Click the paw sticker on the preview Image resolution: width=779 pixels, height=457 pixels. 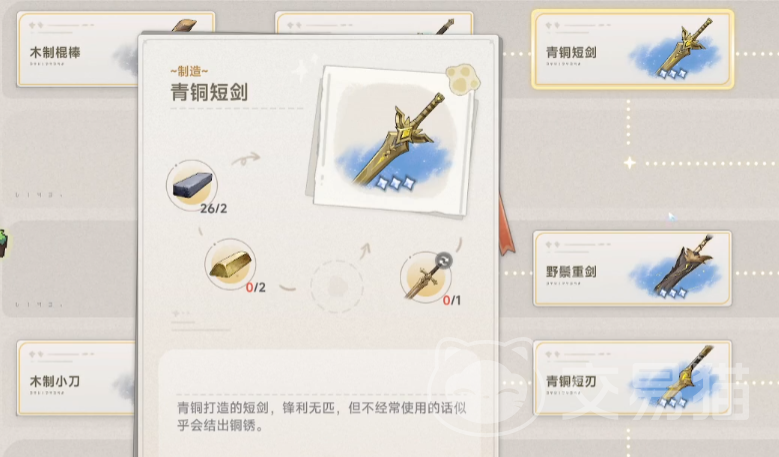coord(463,78)
